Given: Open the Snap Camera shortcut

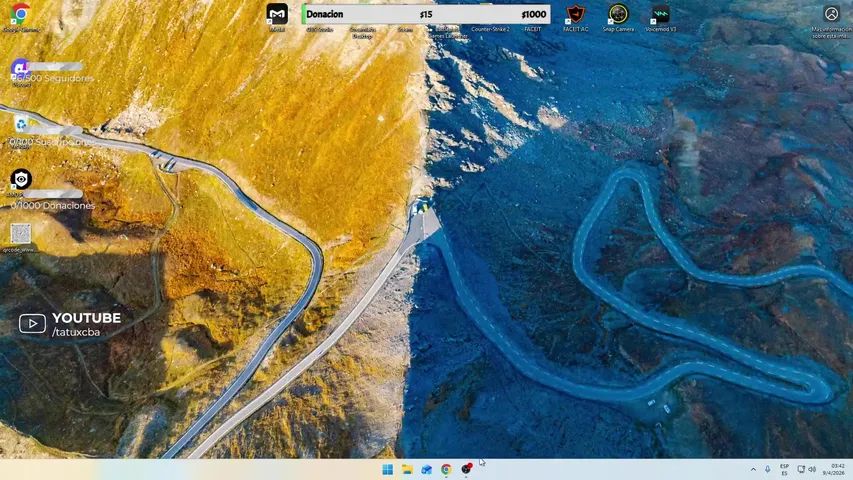Looking at the screenshot, I should click(x=618, y=17).
